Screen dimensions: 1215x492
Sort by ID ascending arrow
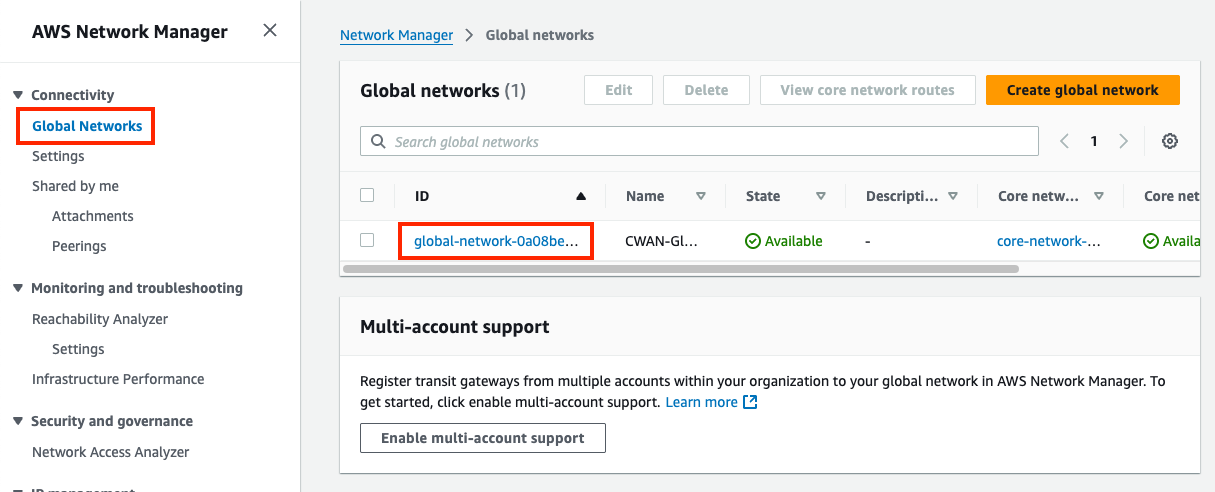point(581,197)
